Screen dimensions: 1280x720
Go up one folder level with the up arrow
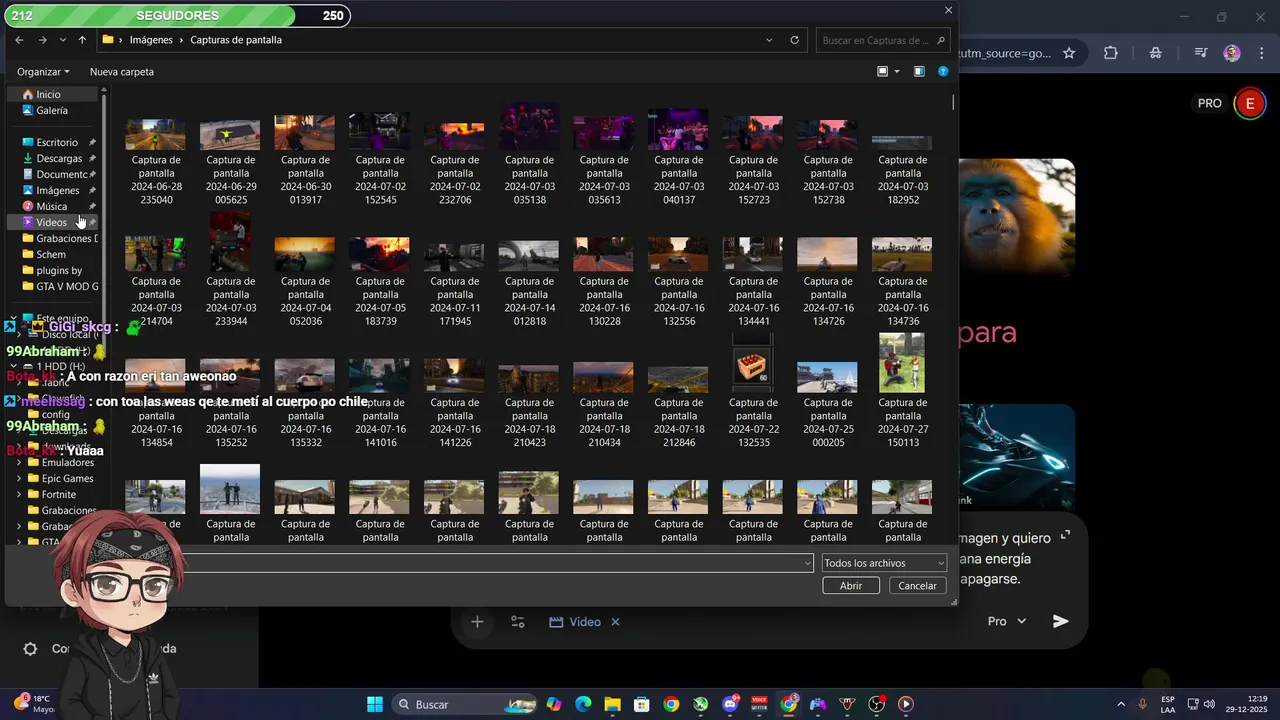[x=81, y=40]
